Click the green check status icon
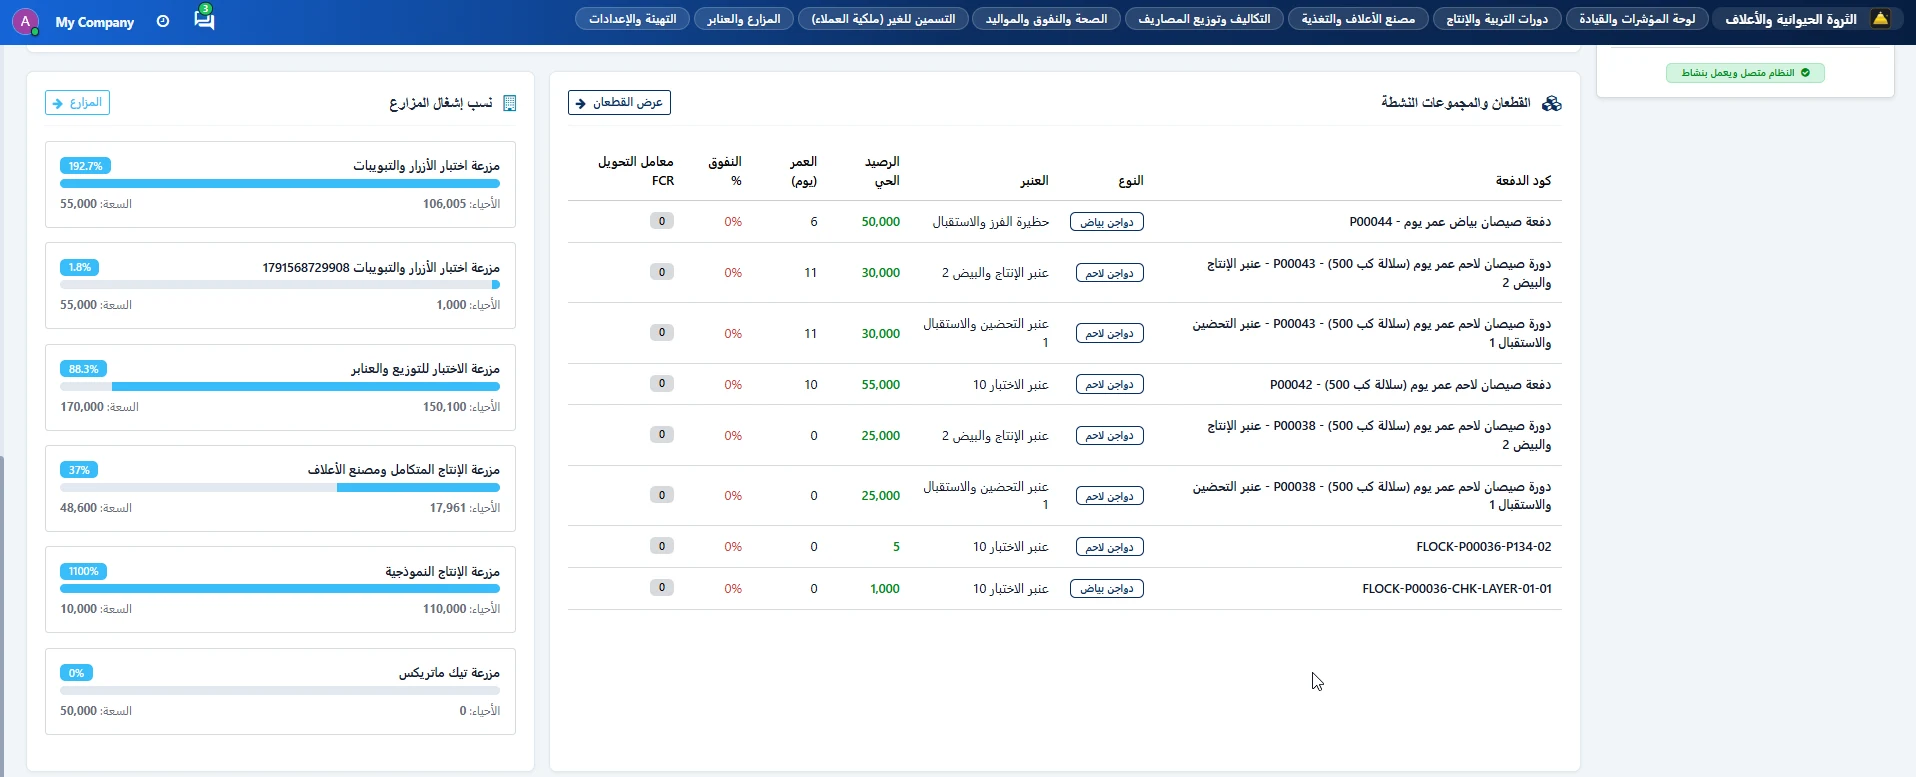The image size is (1916, 777). (1805, 73)
